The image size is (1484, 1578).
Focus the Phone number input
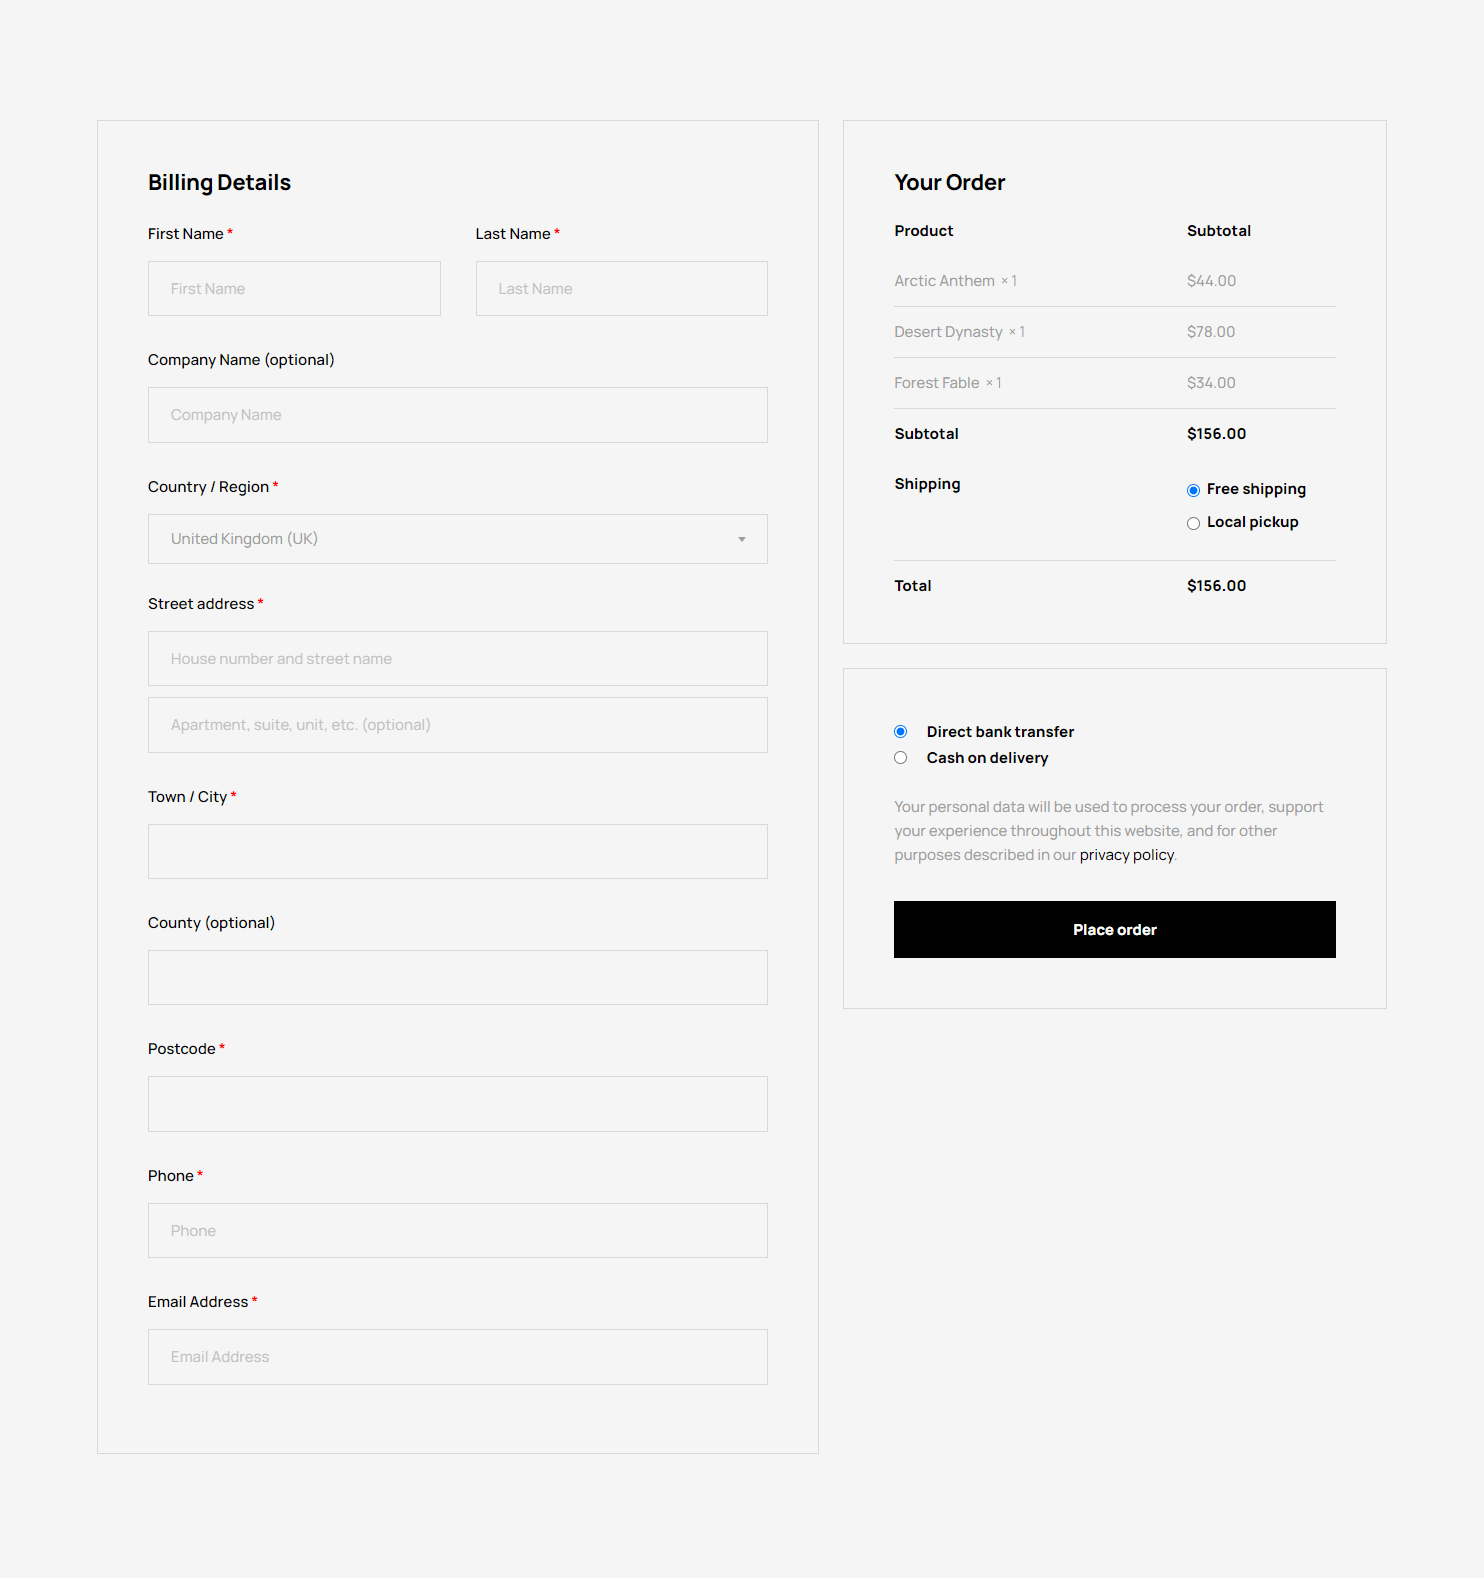click(457, 1231)
